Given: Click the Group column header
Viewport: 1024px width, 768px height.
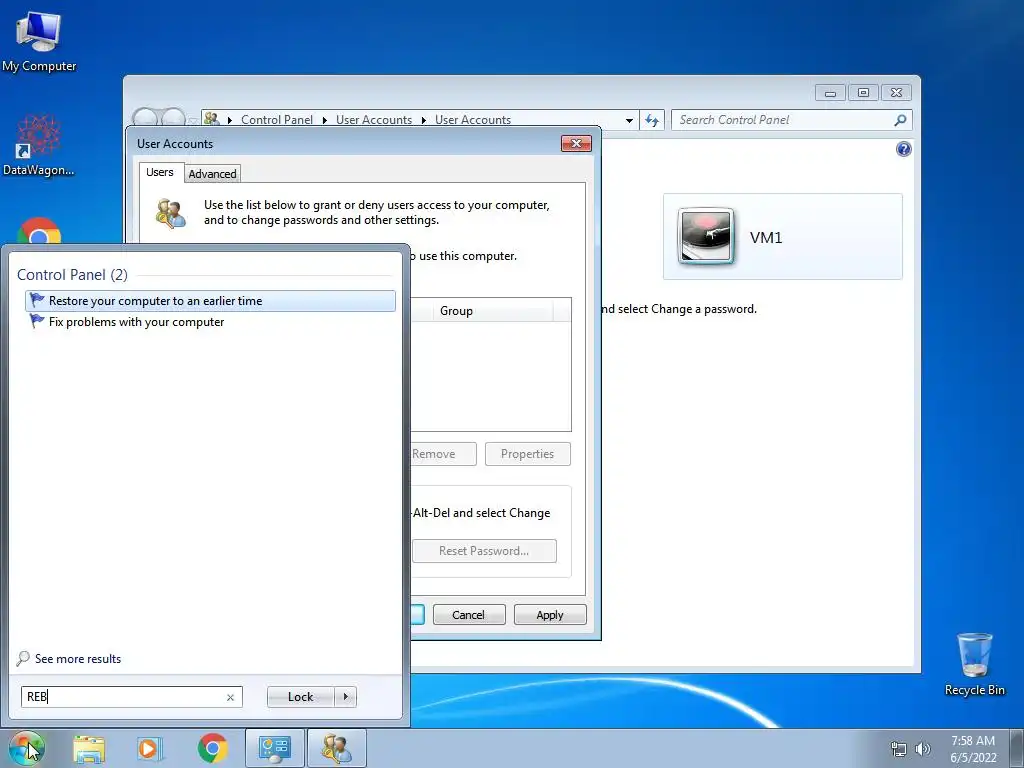Looking at the screenshot, I should click(492, 311).
